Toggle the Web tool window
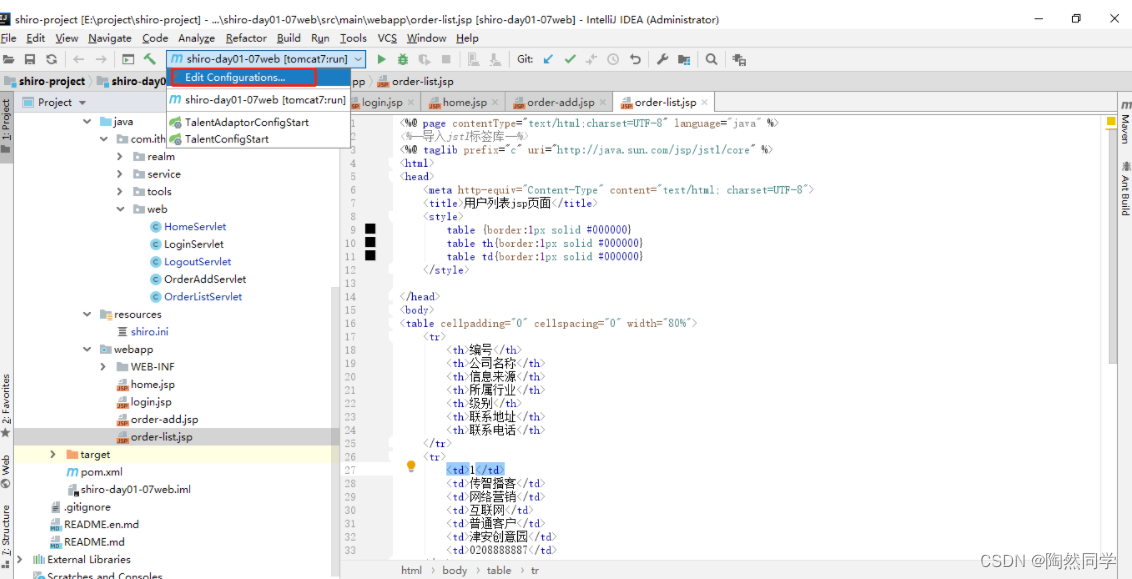 coord(6,471)
